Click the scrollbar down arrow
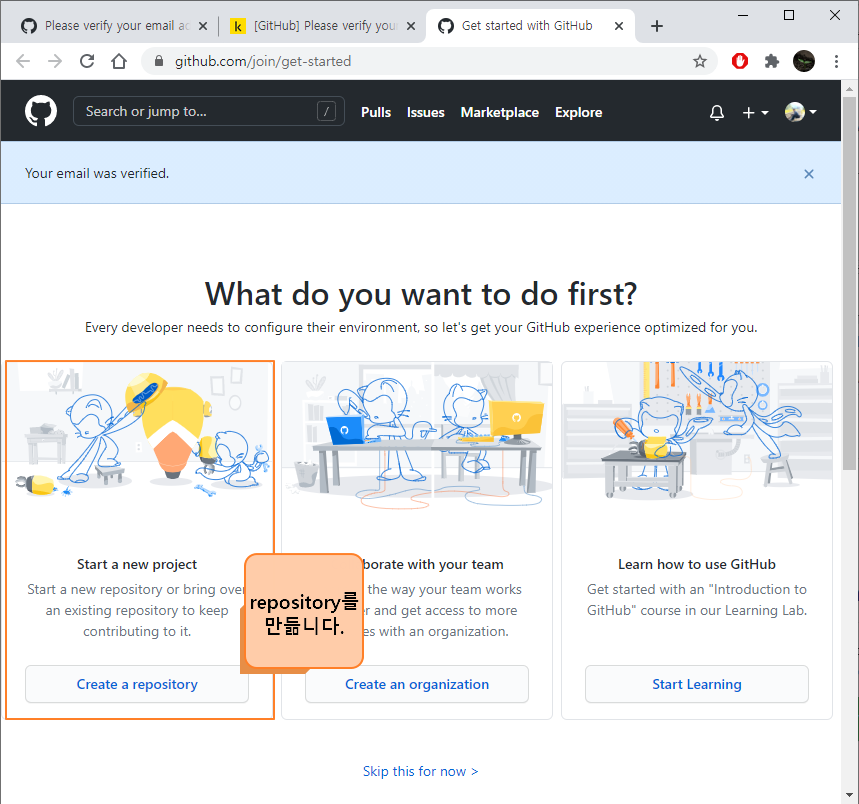This screenshot has height=804, width=859. click(850, 794)
